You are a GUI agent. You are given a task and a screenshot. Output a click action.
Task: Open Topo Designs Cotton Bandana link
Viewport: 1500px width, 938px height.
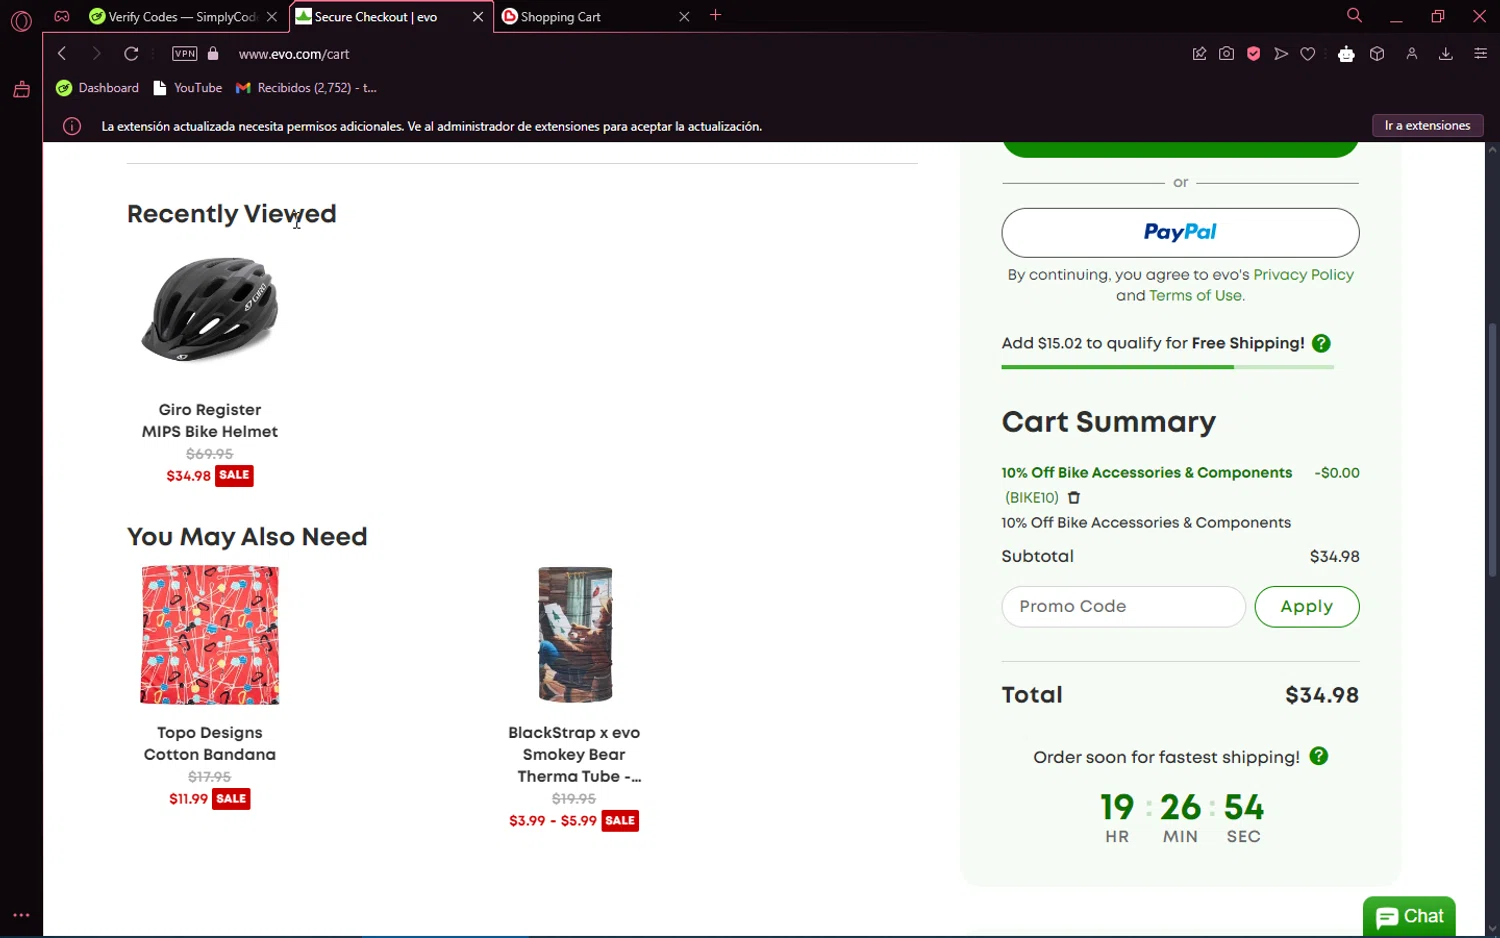210,744
